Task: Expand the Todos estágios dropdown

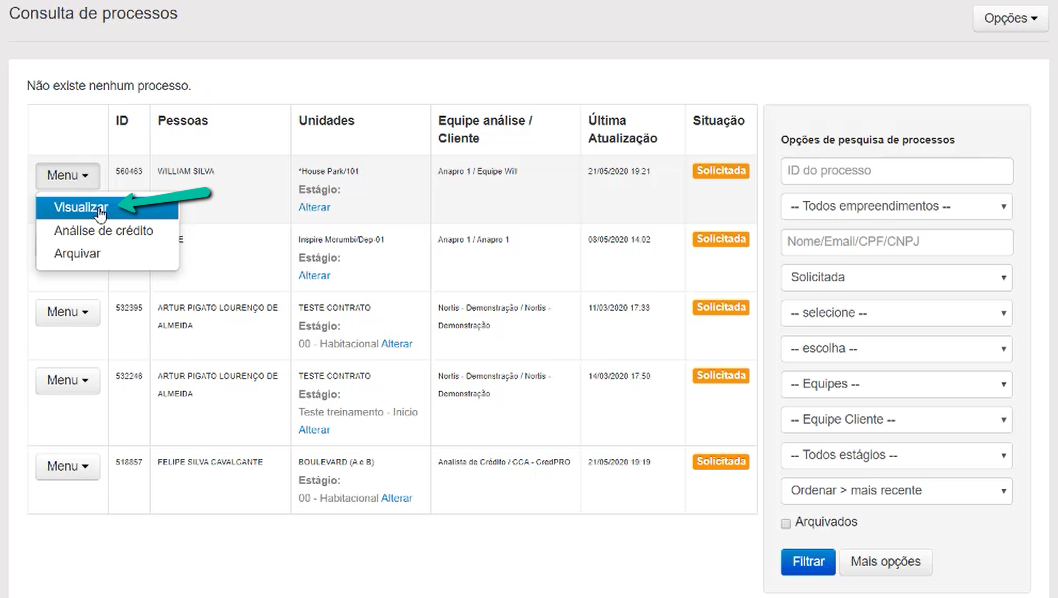Action: tap(896, 455)
